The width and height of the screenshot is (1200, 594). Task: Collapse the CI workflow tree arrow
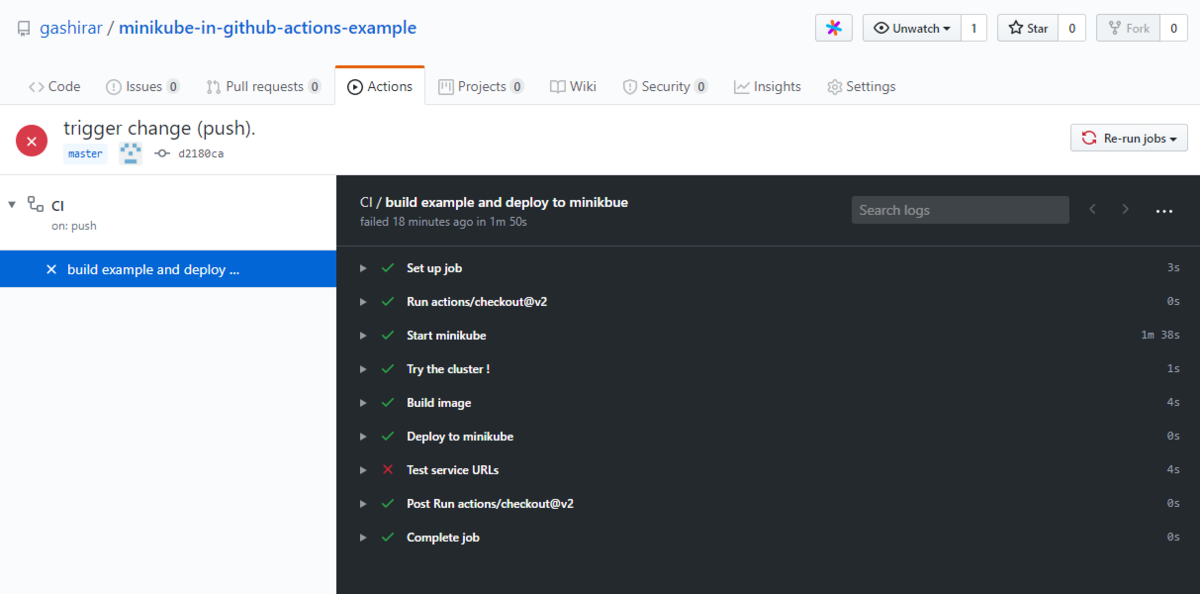pyautogui.click(x=12, y=205)
